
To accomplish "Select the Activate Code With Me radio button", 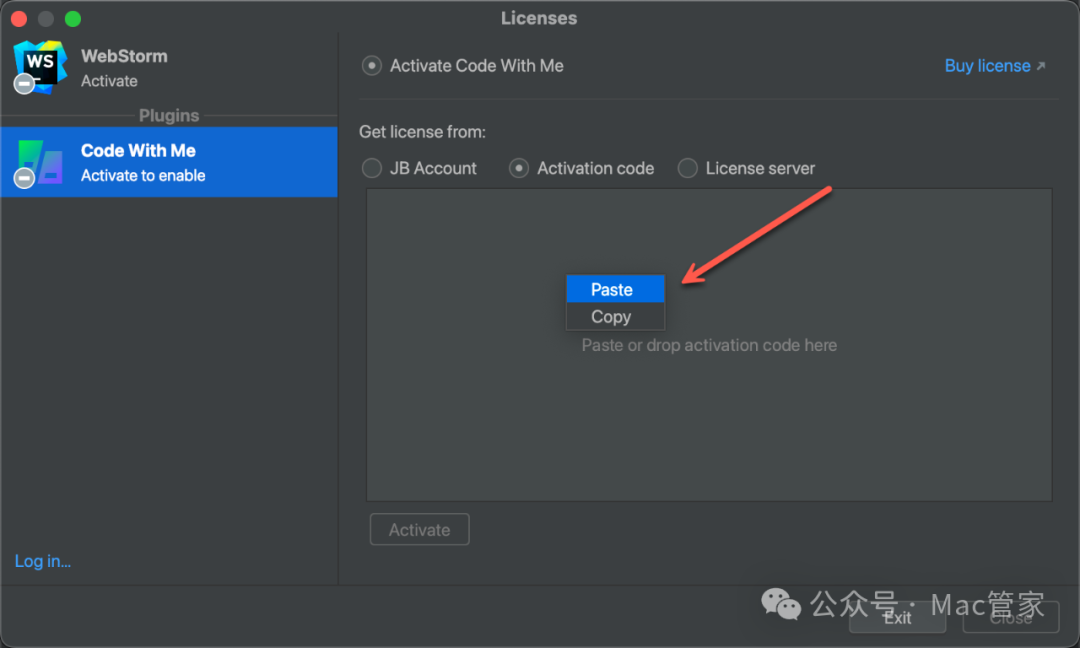I will pyautogui.click(x=372, y=66).
